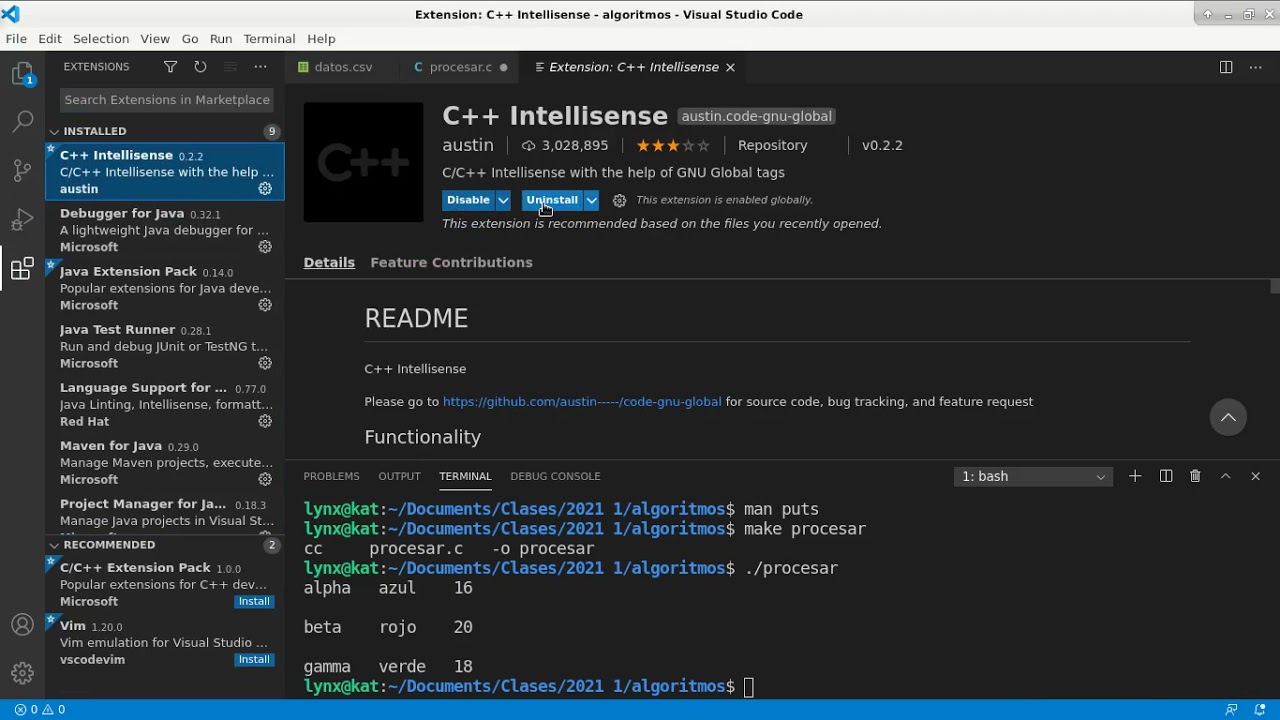
Task: Open the Uninstall dropdown arrow
Action: (x=592, y=200)
